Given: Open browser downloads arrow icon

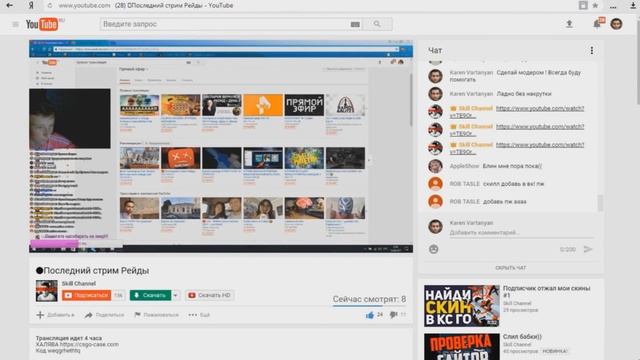Looking at the screenshot, I should (633, 5).
